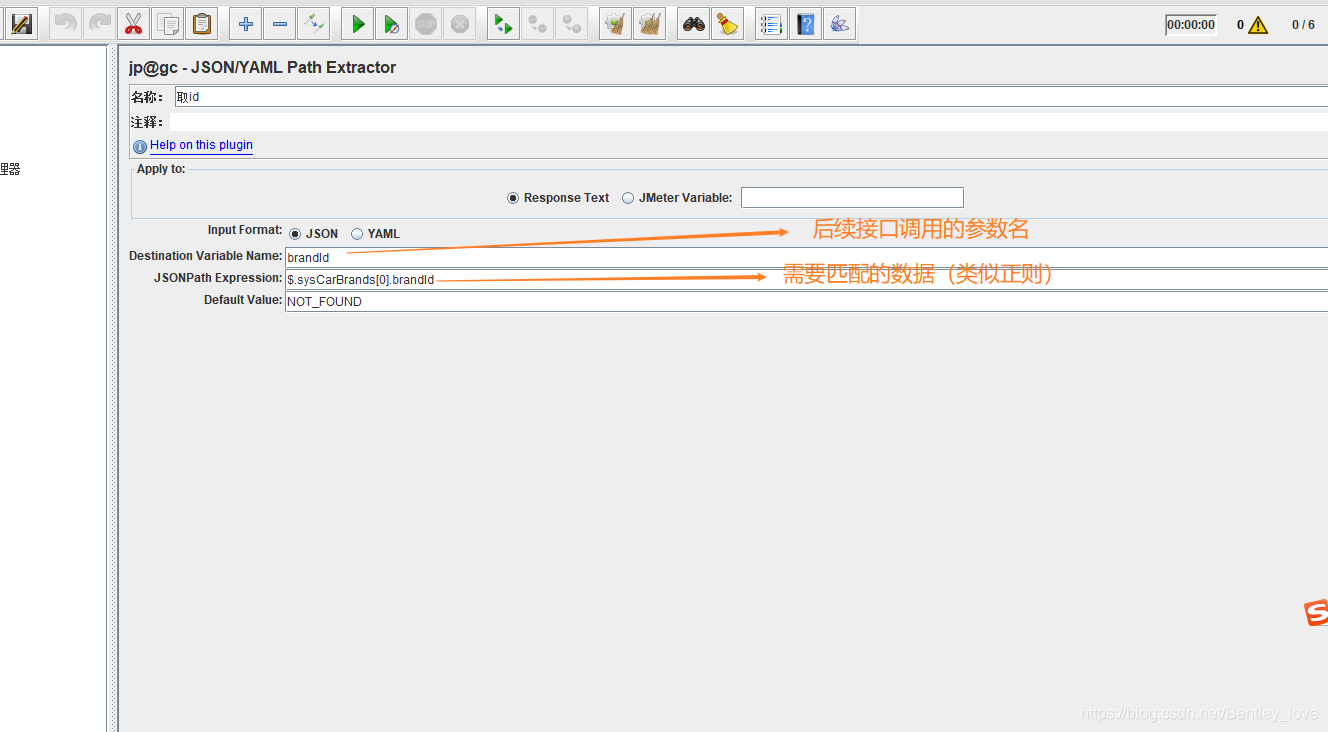
Task: Click the Toggle enable/disable icon
Action: [314, 24]
